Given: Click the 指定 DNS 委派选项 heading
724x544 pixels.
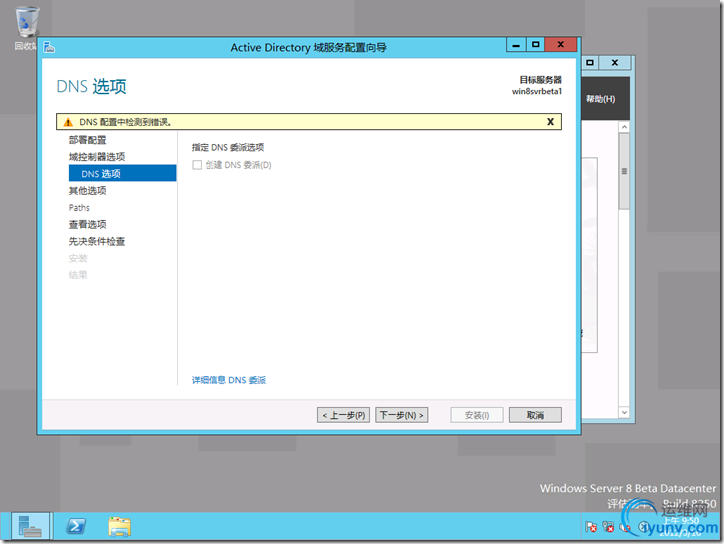Looking at the screenshot, I should click(x=228, y=147).
